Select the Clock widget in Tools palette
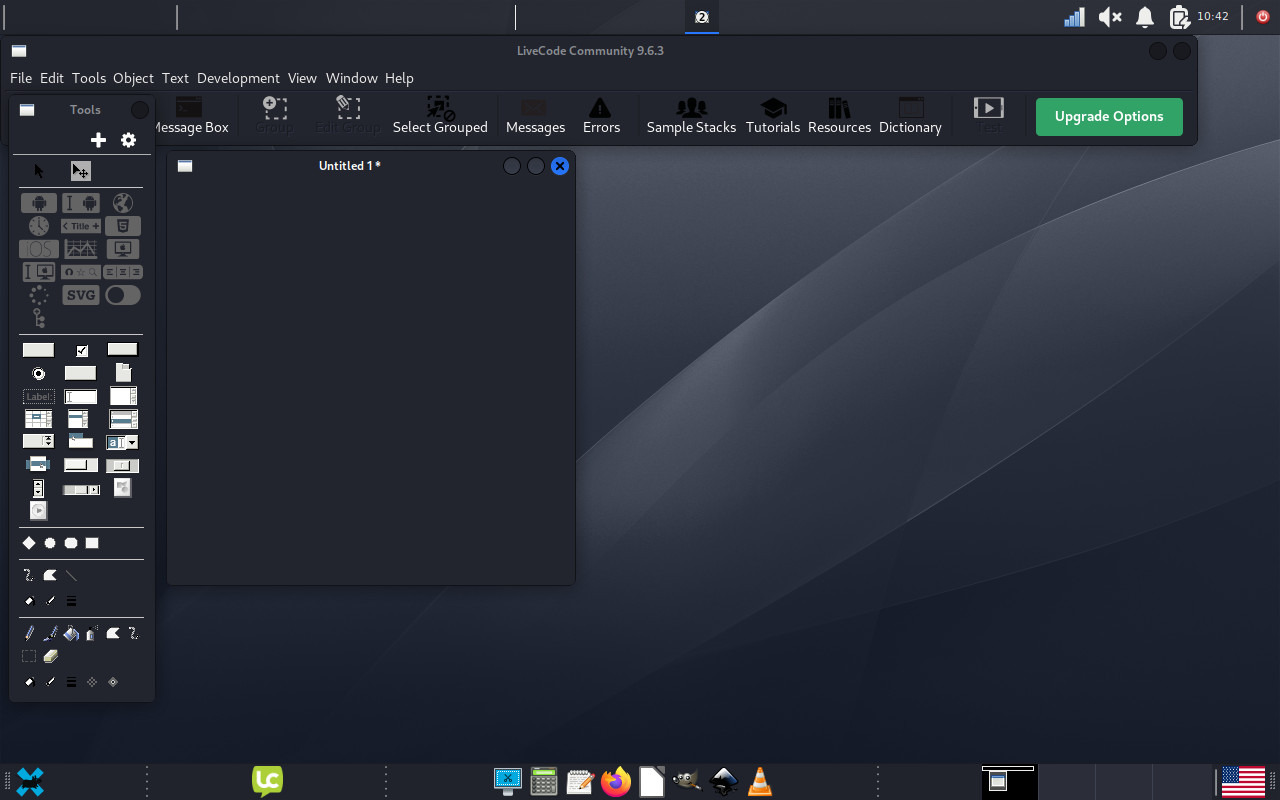 38,226
